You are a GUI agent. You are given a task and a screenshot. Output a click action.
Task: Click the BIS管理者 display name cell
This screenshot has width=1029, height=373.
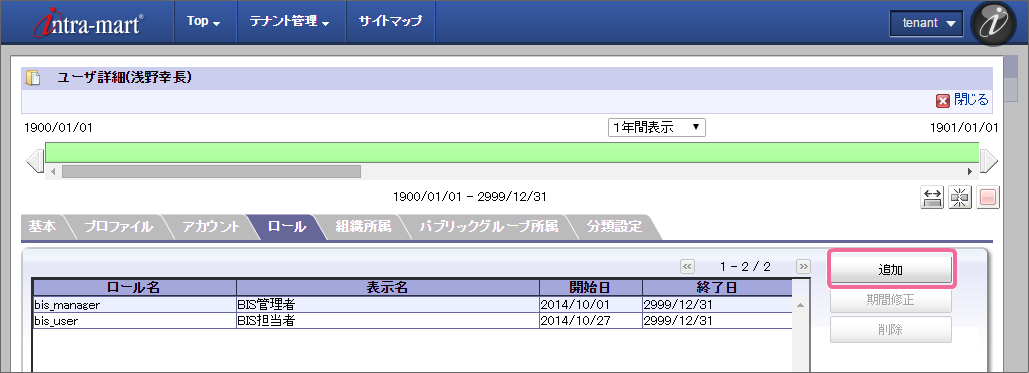tap(388, 305)
